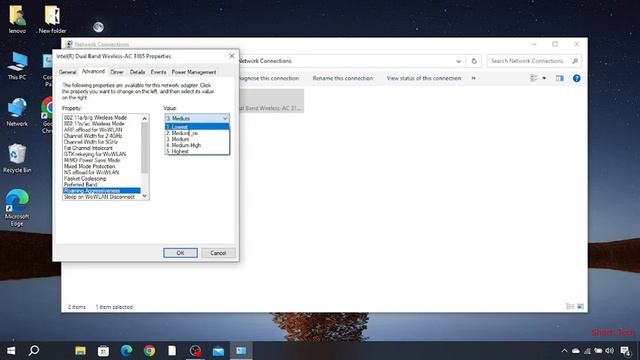The height and width of the screenshot is (360, 640).
Task: Click the Search Network Connections field
Action: pos(534,61)
